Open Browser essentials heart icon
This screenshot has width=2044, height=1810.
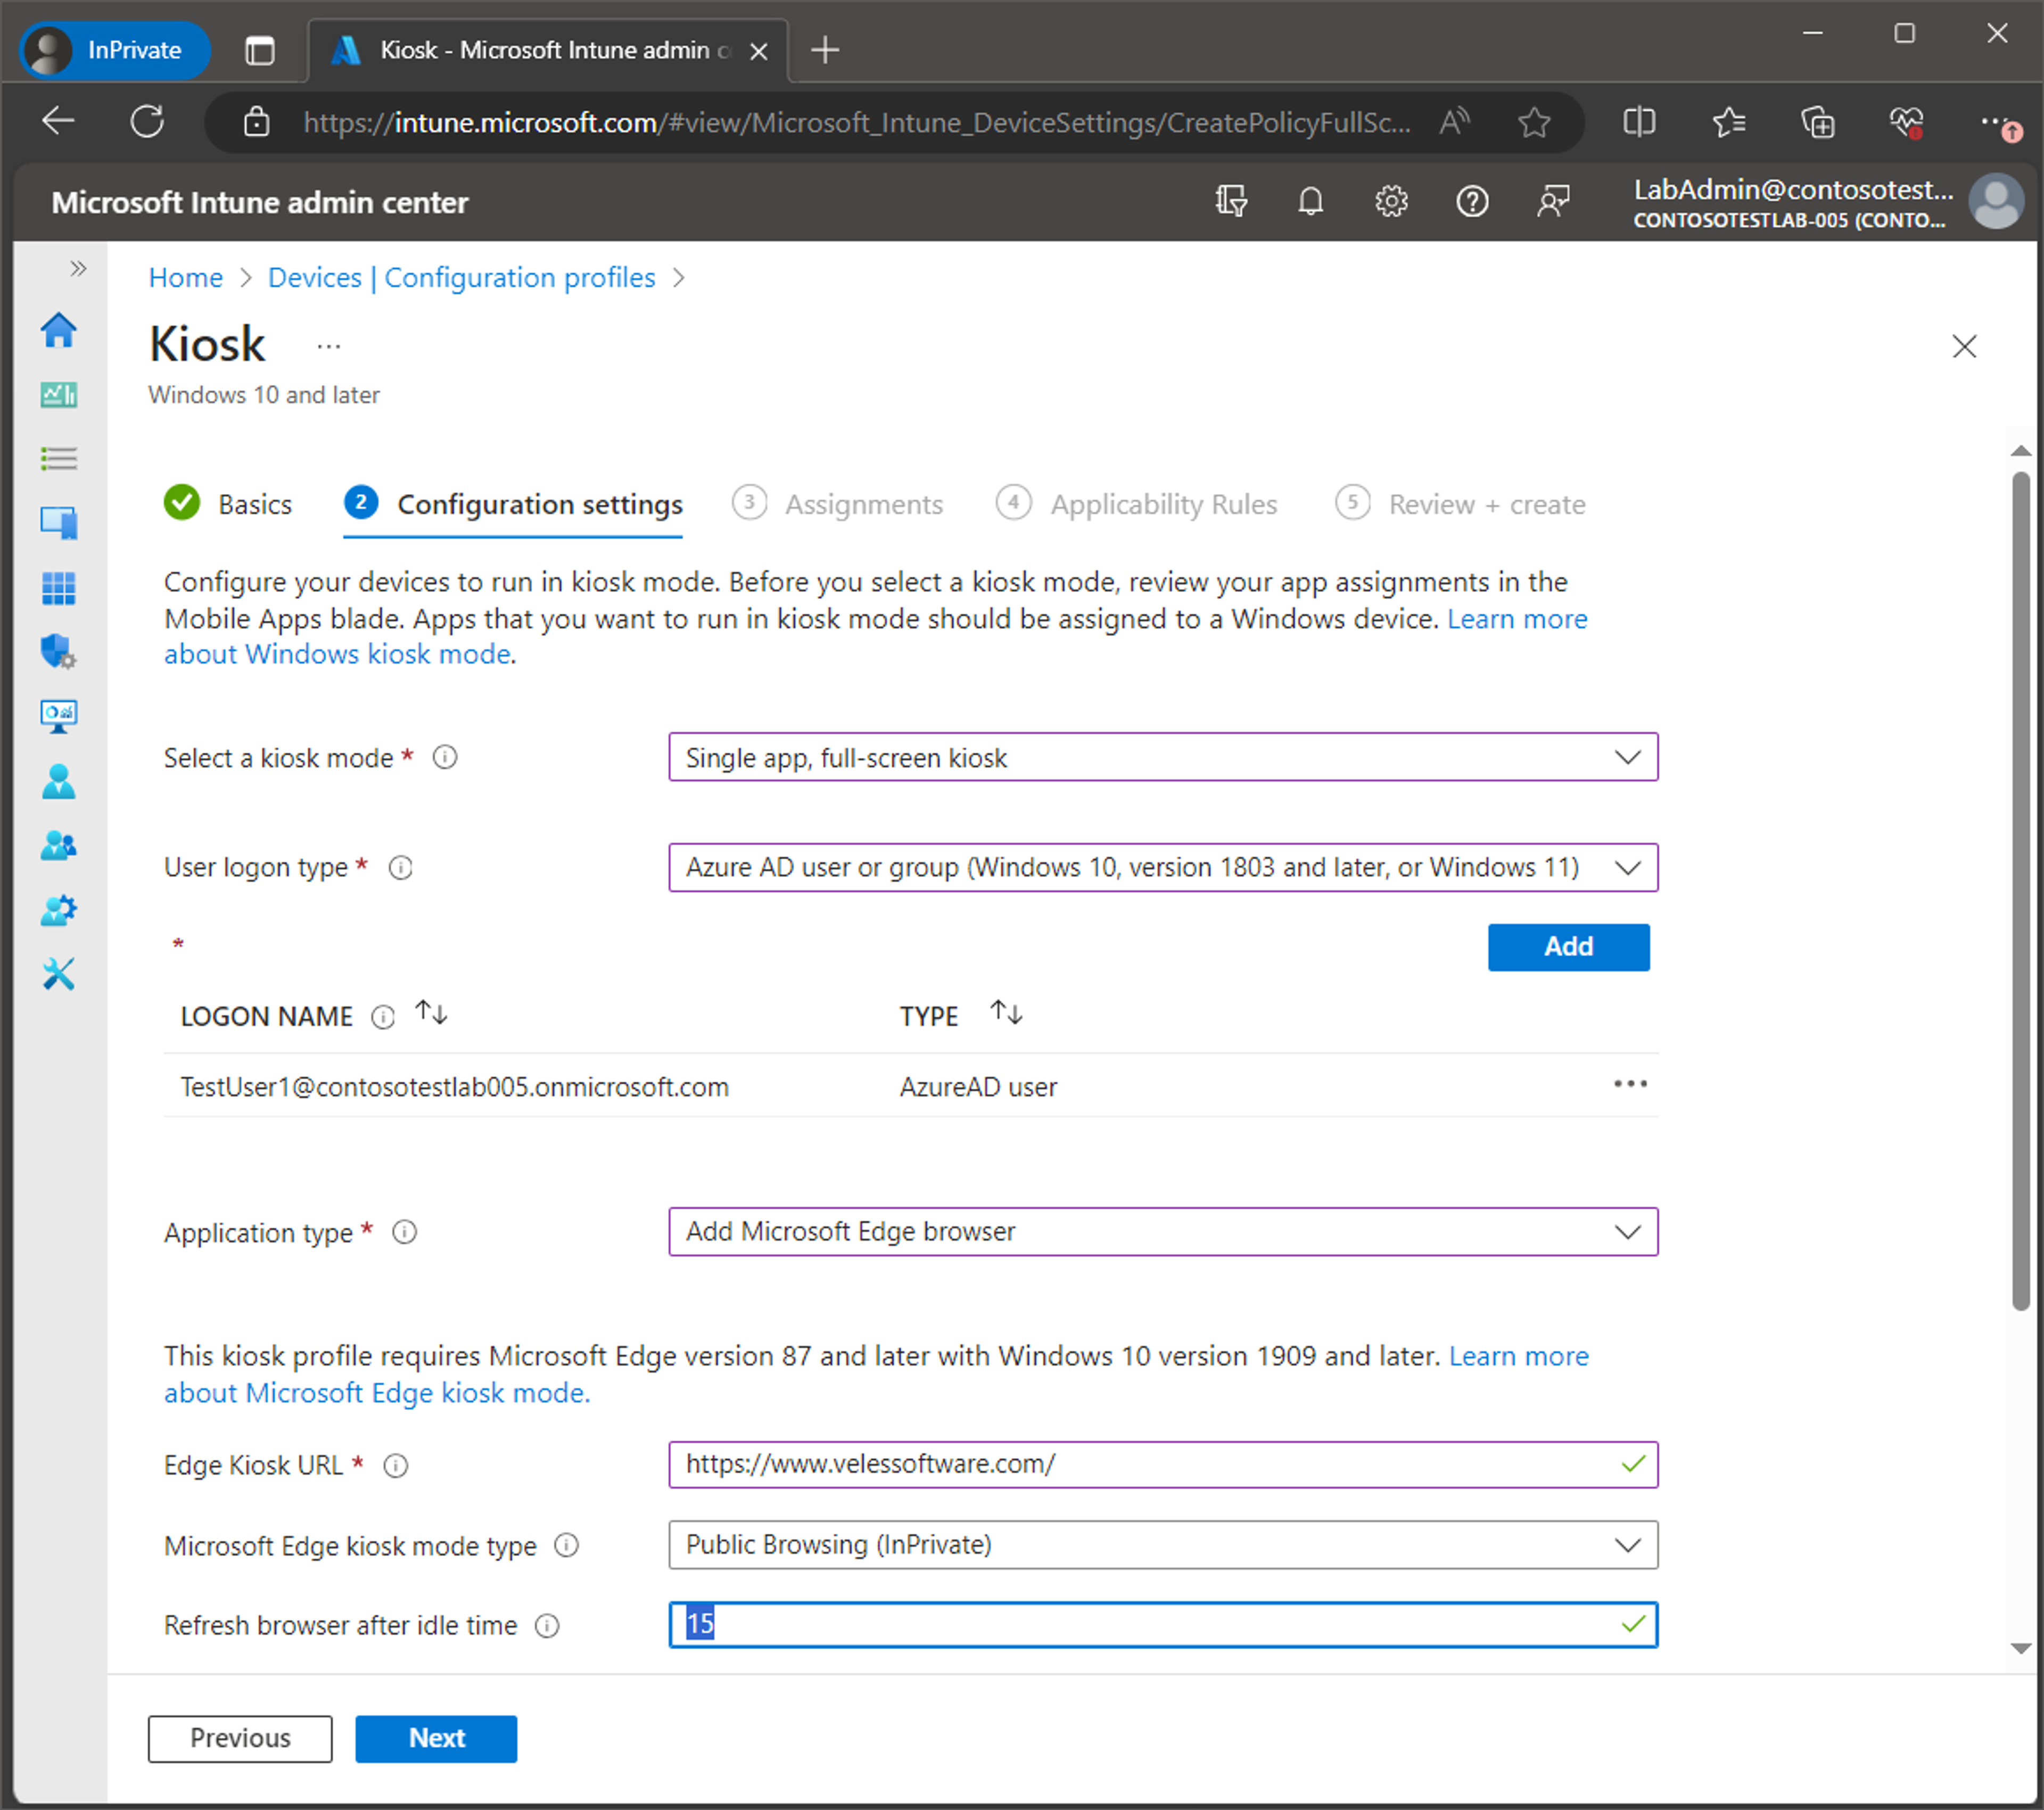tap(1907, 122)
